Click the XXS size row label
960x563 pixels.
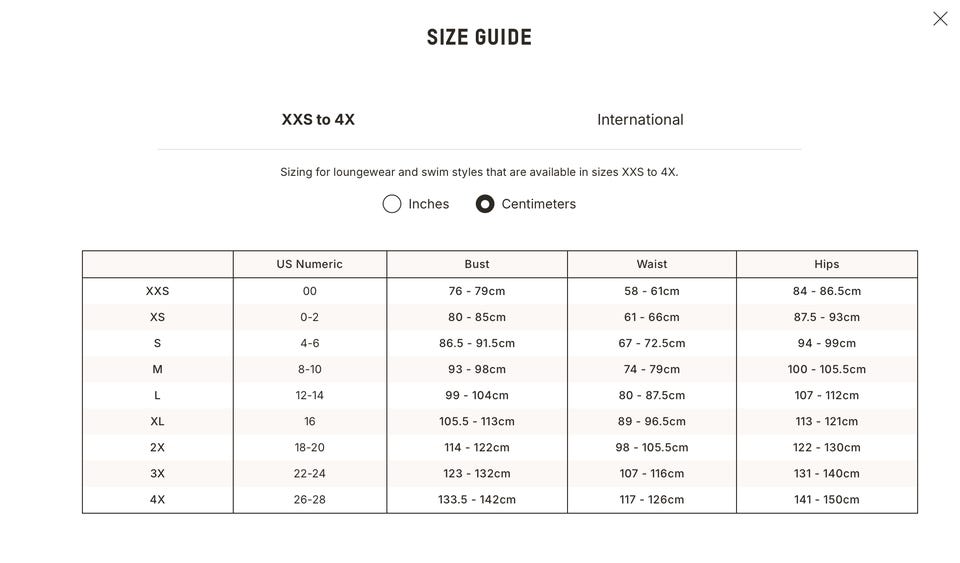point(158,292)
